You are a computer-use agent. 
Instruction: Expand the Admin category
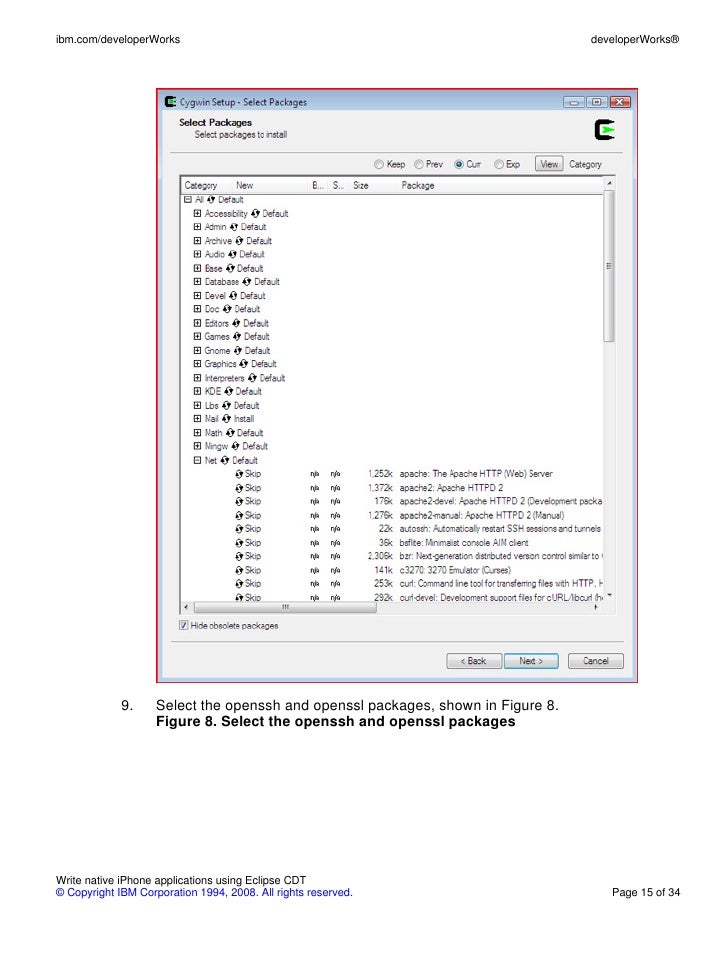tap(197, 227)
